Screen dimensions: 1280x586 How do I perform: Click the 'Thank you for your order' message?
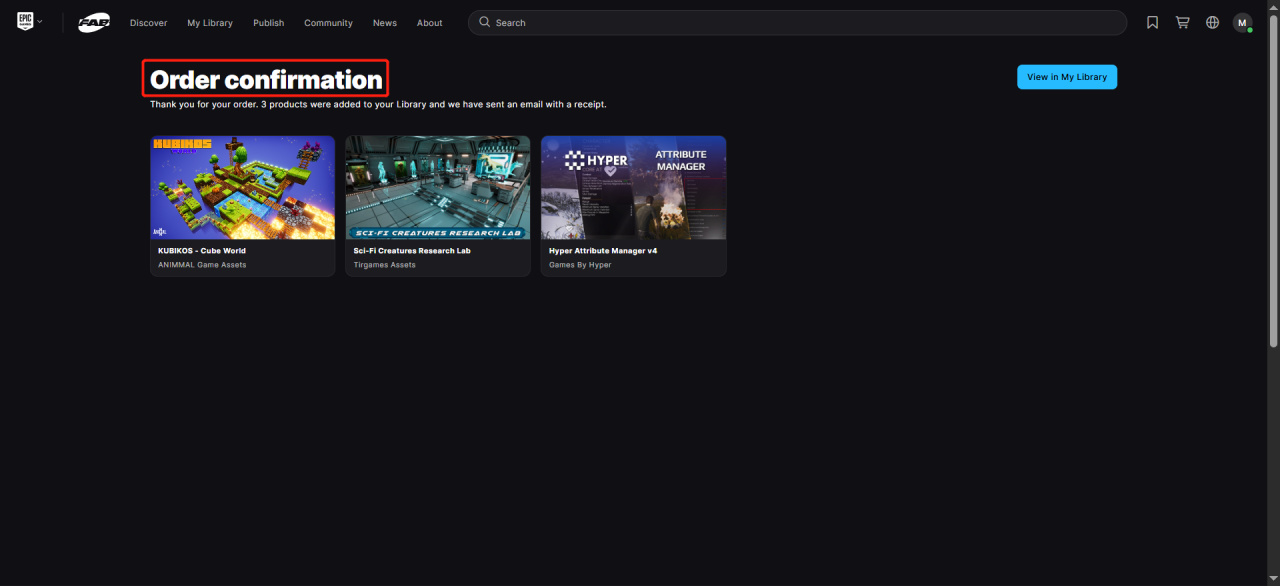(378, 104)
